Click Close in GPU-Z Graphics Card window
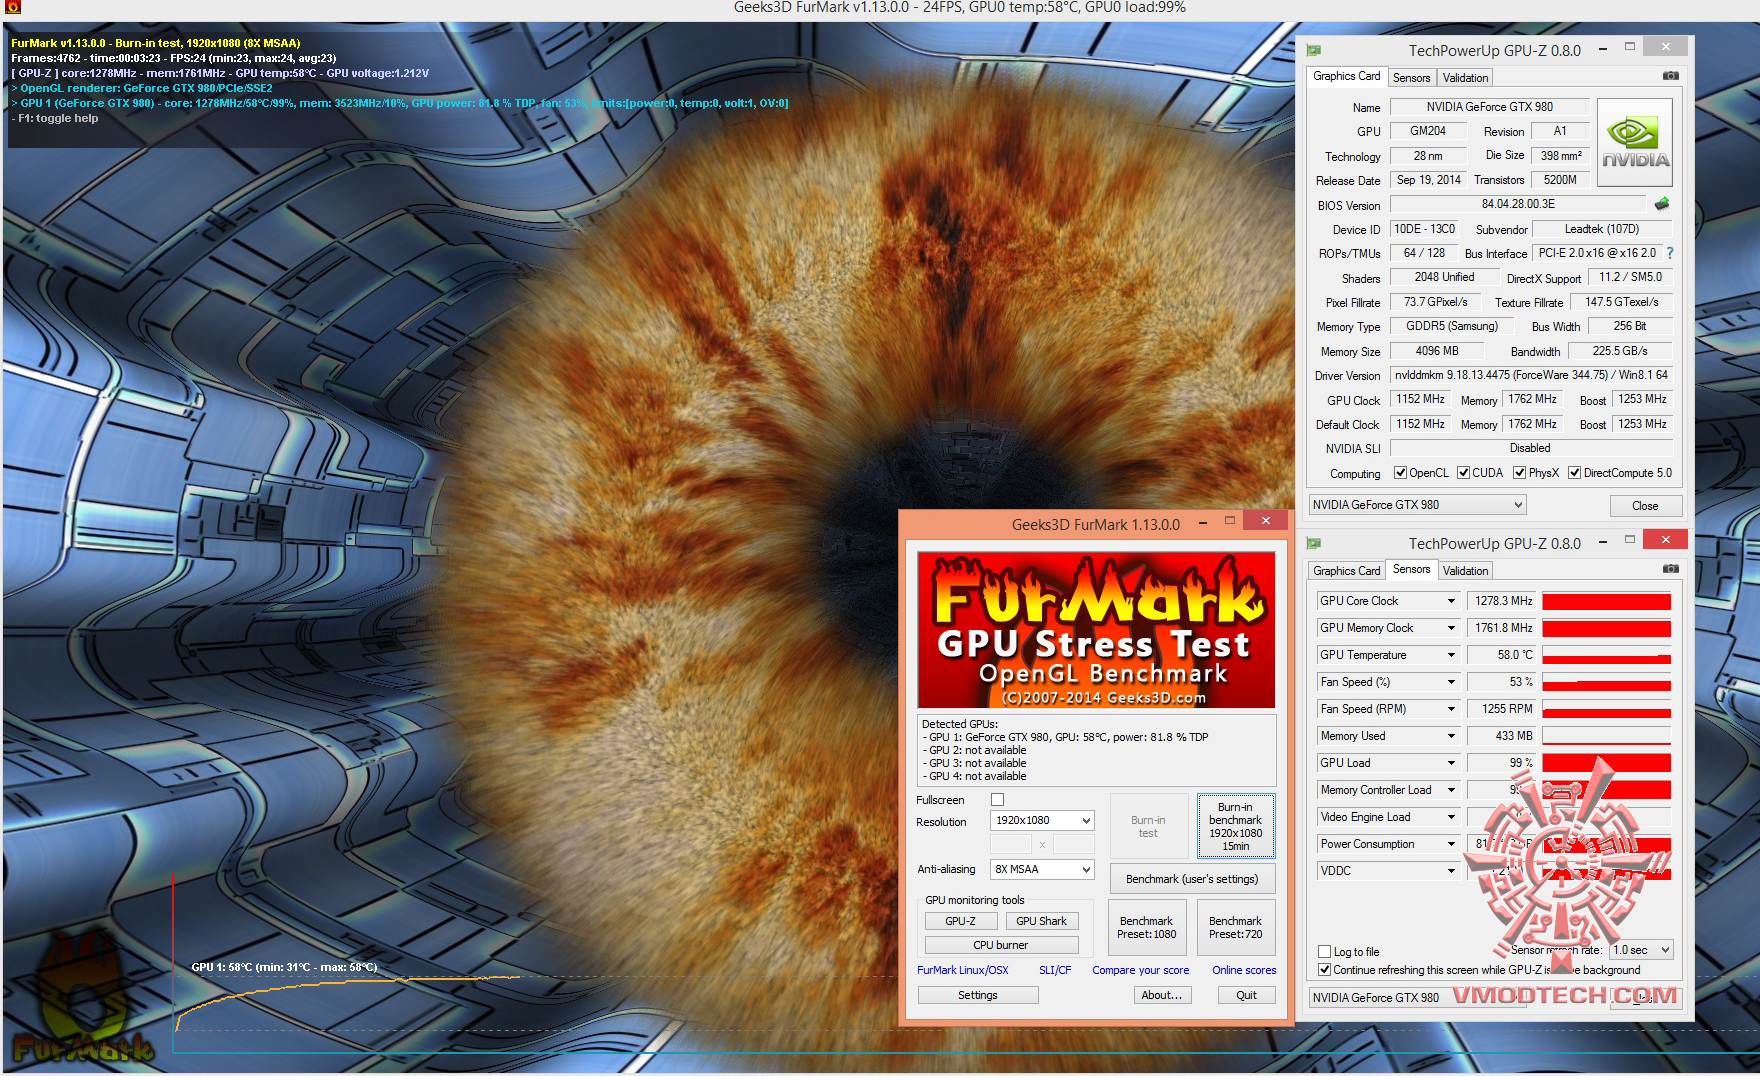The width and height of the screenshot is (1760, 1076). tap(1645, 506)
